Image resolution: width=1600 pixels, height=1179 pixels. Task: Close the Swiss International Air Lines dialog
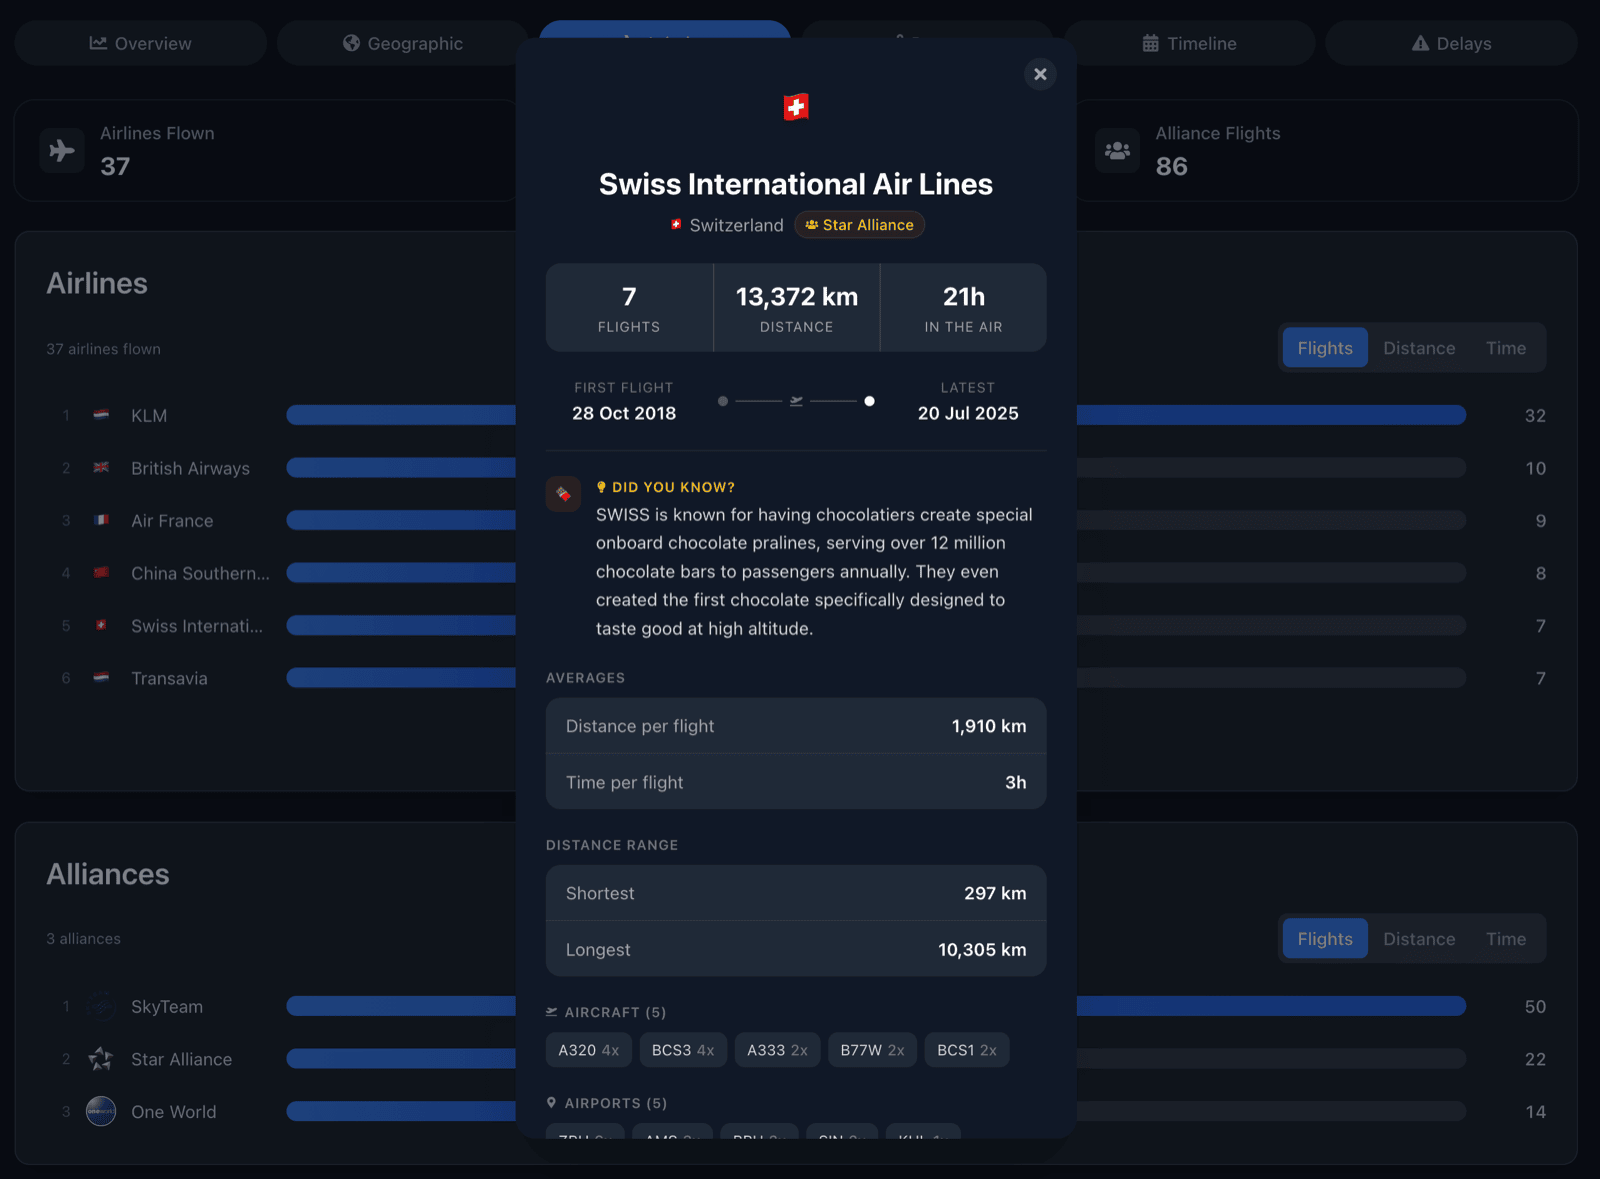1040,74
